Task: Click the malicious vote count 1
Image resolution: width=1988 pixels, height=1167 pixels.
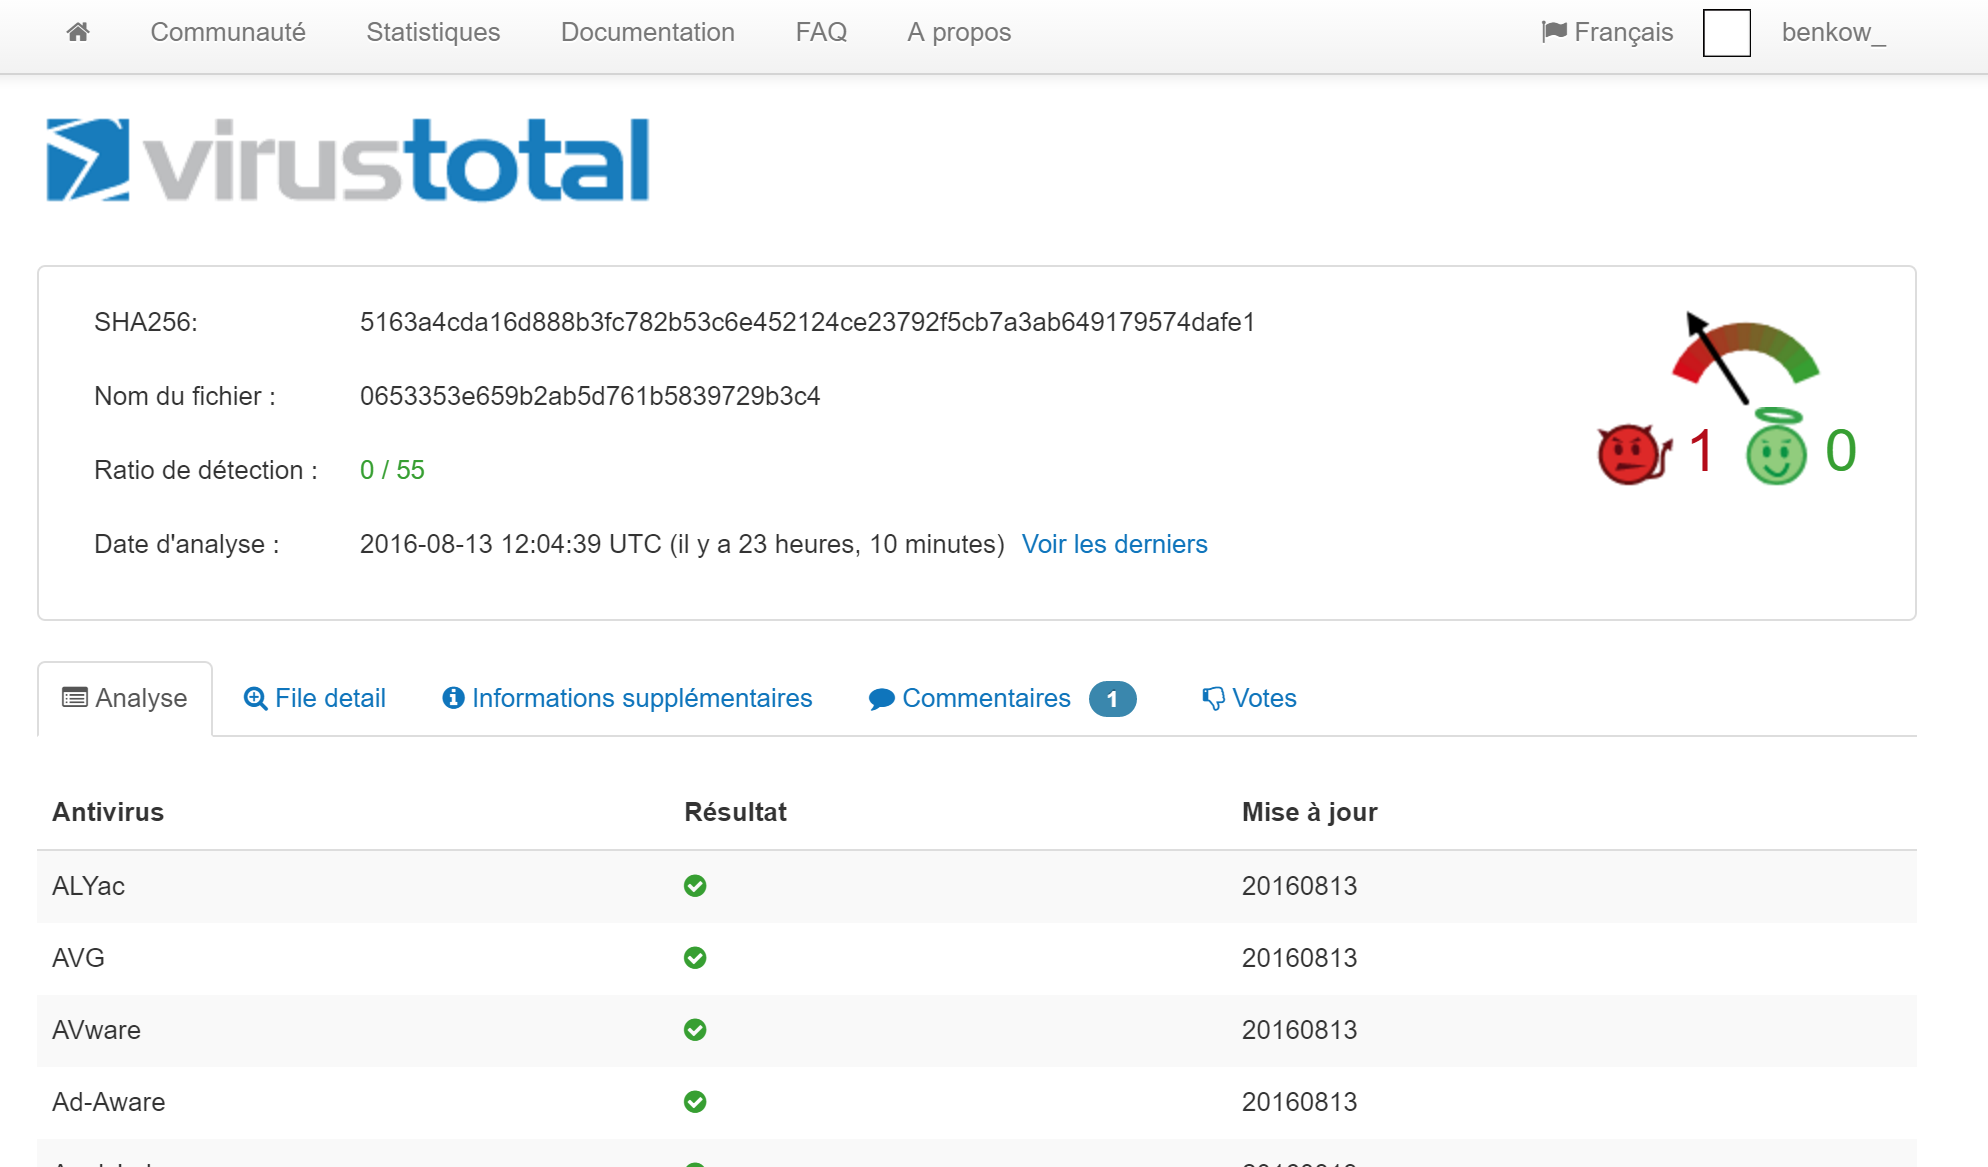Action: click(x=1701, y=451)
